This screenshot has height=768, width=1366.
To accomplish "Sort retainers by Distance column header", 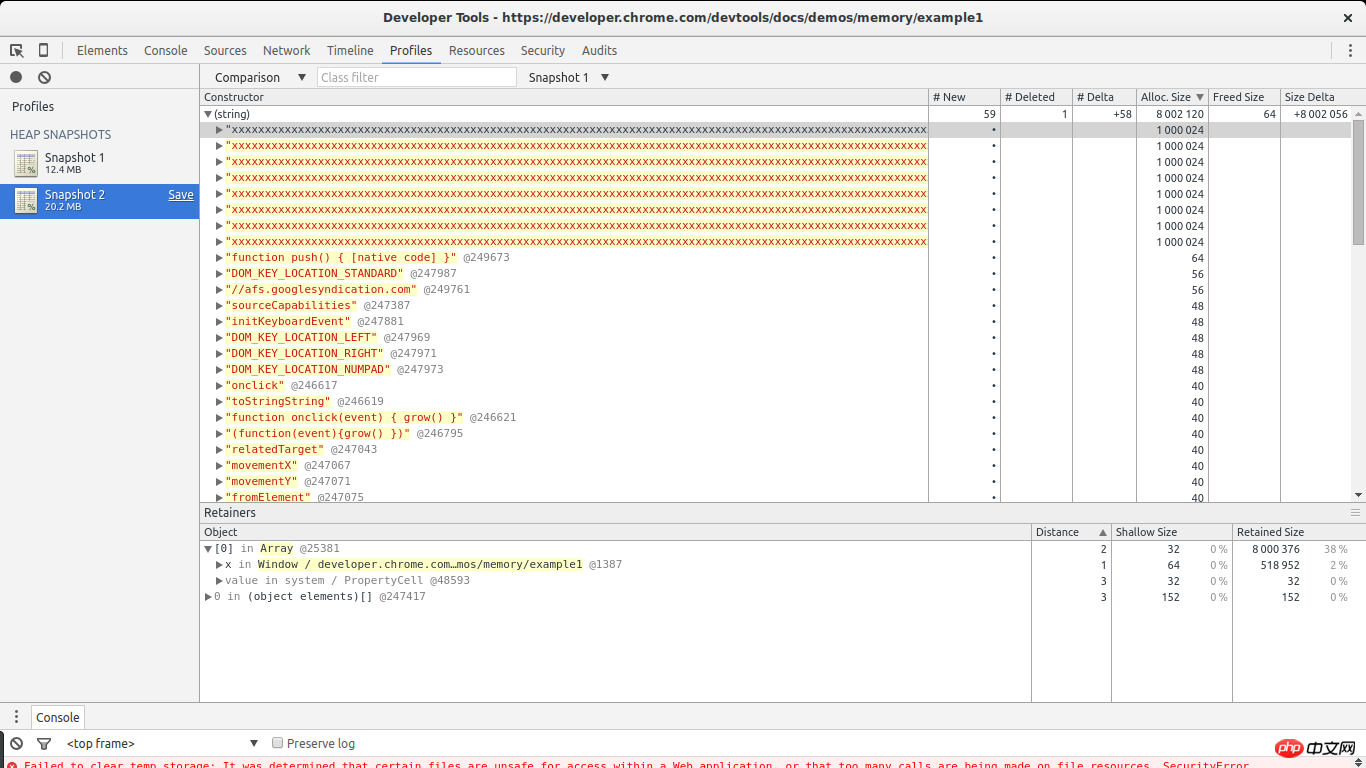I will 1071,532.
